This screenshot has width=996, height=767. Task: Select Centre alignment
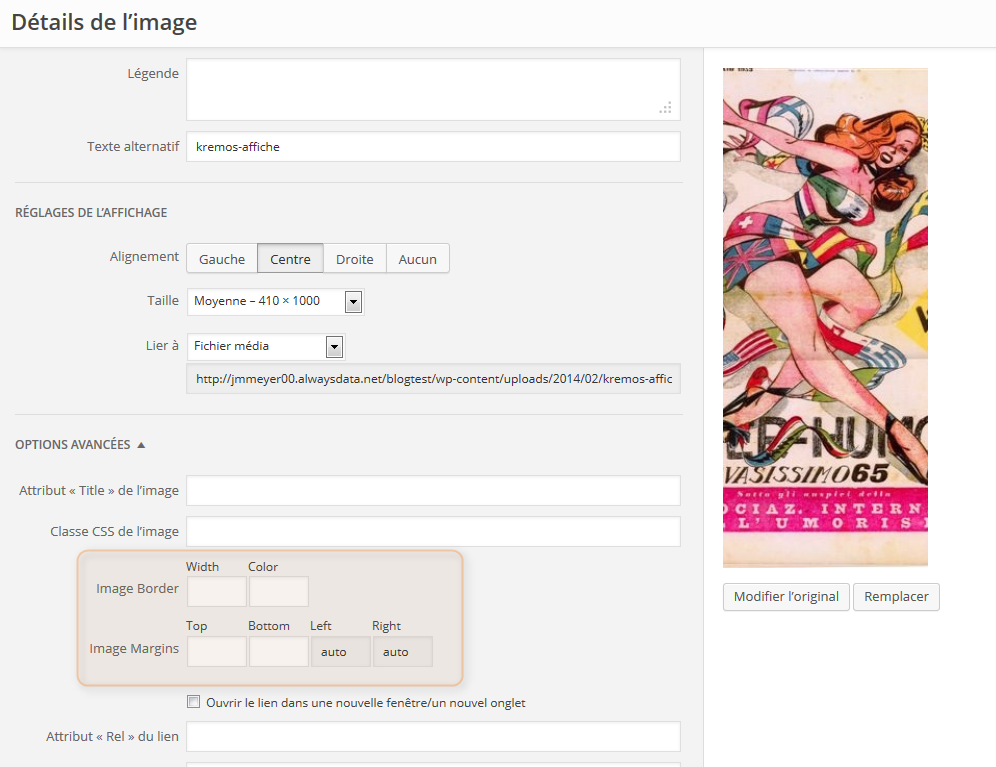[x=290, y=259]
